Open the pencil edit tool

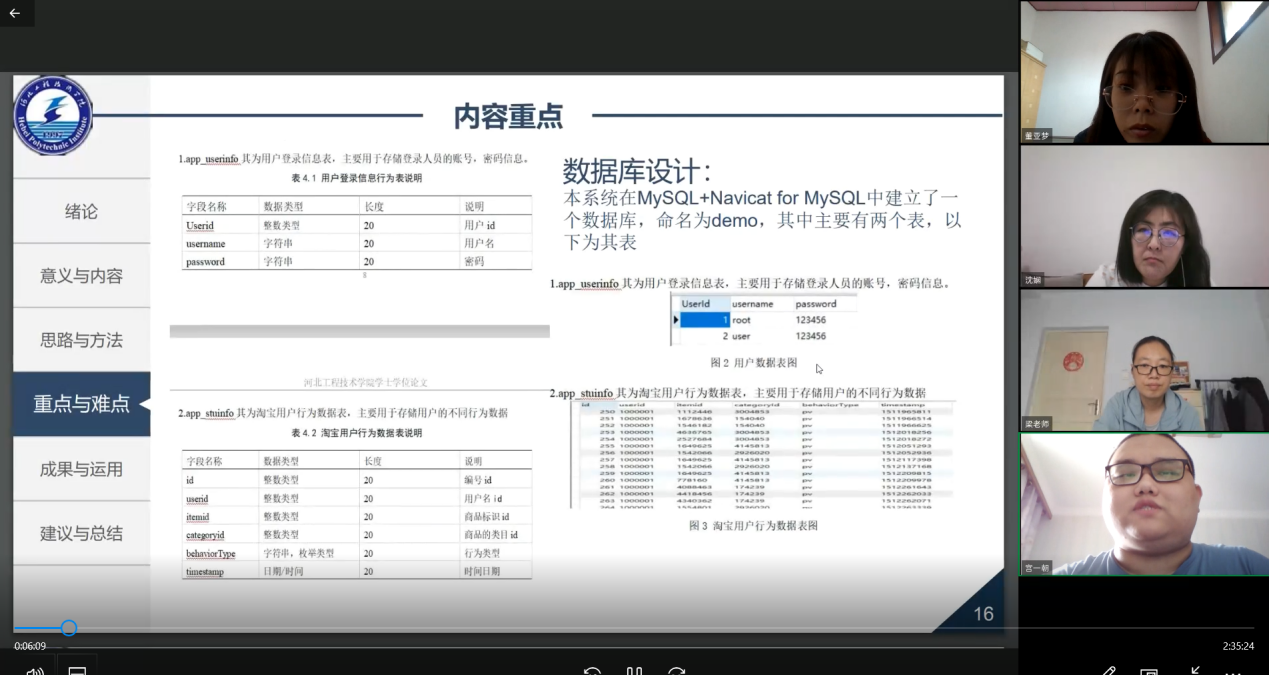pos(1108,671)
